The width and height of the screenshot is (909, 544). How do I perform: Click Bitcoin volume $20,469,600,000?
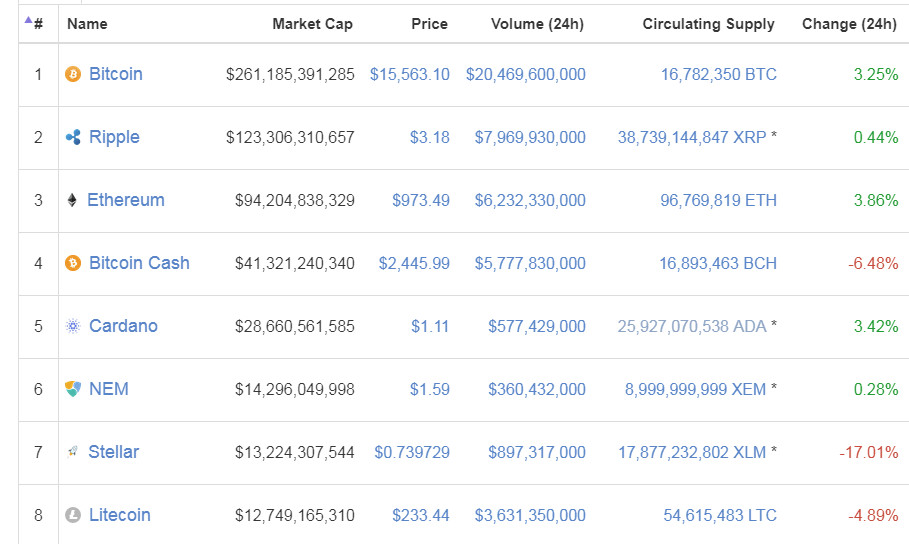pyautogui.click(x=526, y=74)
